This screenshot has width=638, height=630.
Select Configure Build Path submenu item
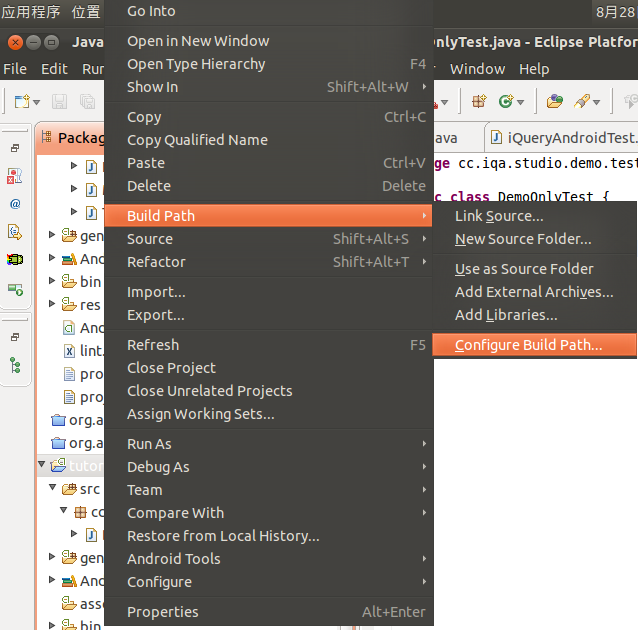[x=534, y=345]
